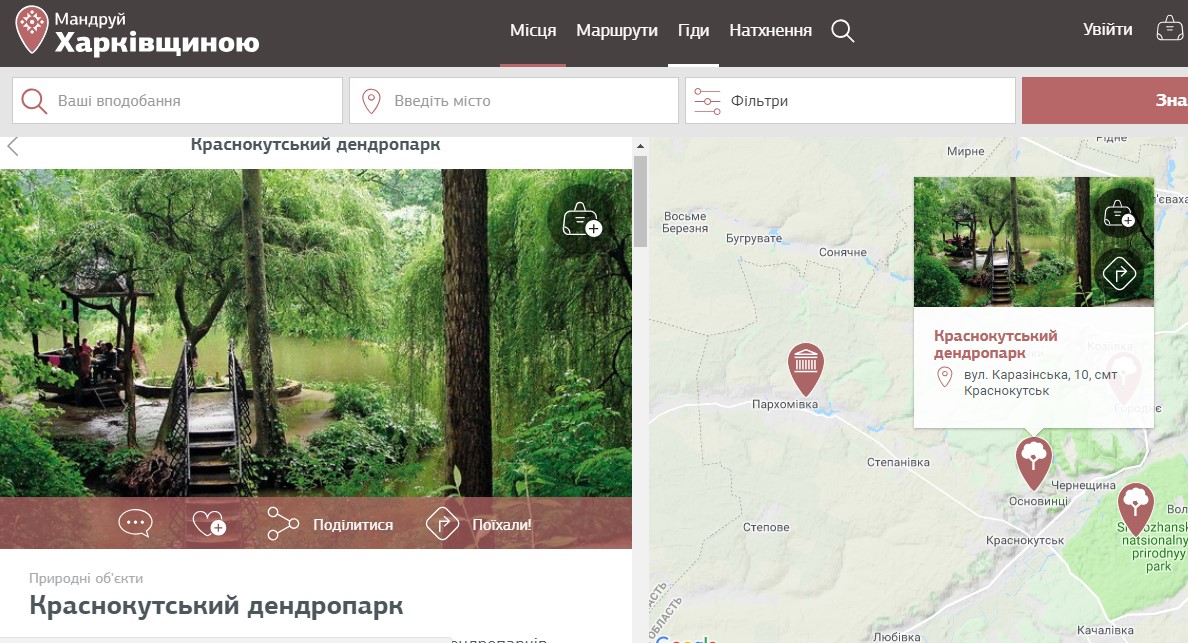
Task: Click the Поділитися button
Action: tap(353, 524)
